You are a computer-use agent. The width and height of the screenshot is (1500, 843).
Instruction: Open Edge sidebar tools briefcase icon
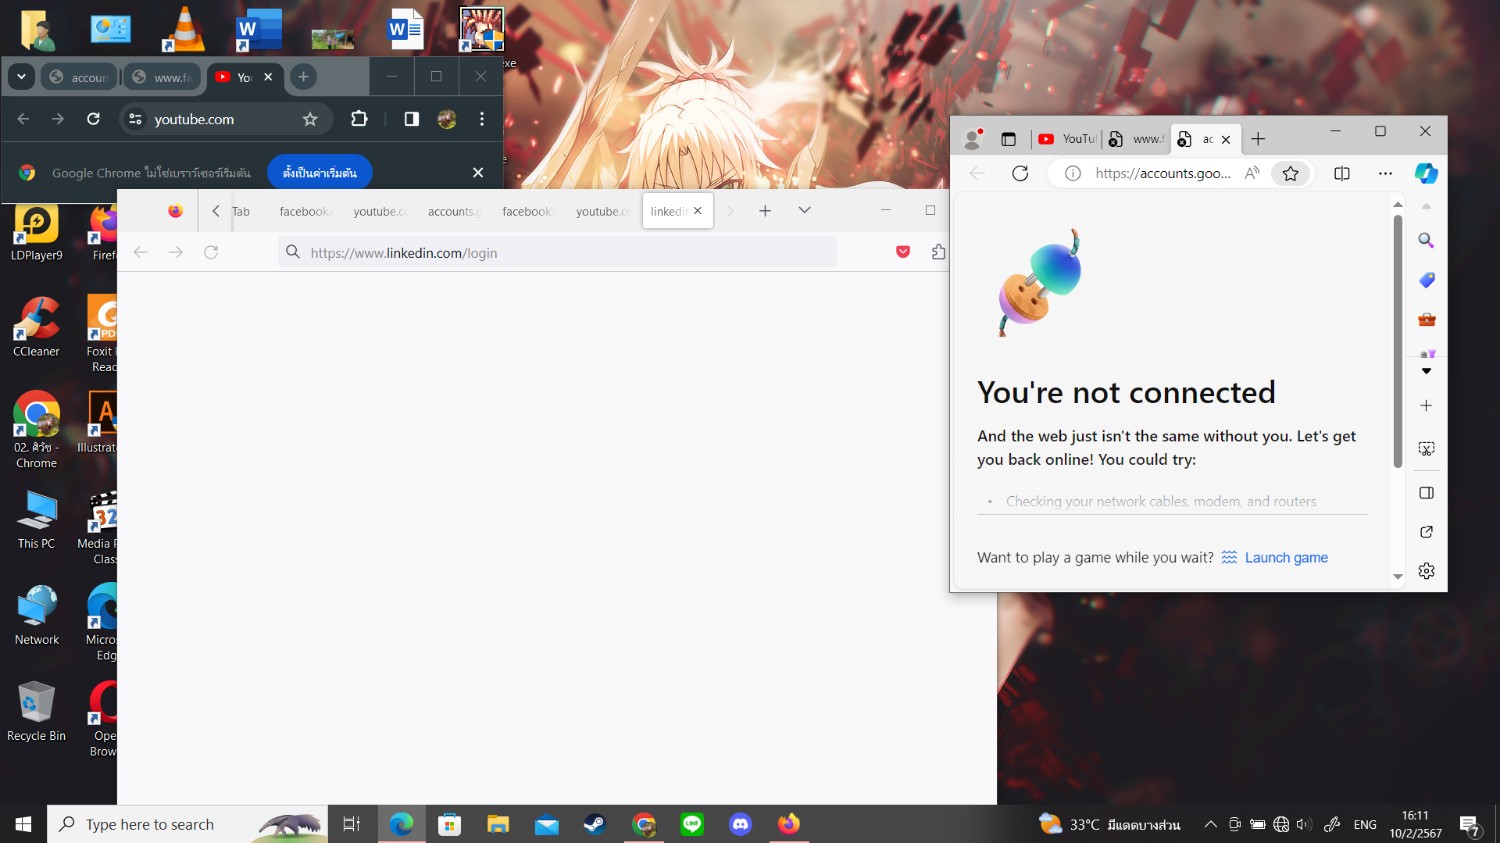point(1427,320)
